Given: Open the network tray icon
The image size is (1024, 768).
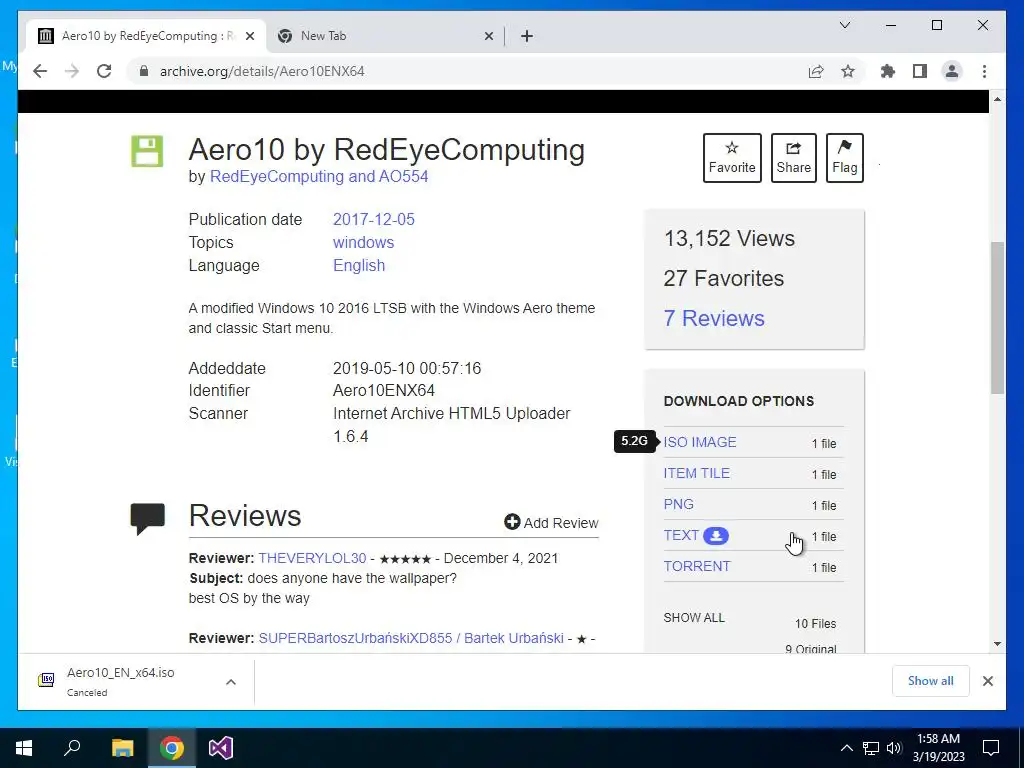Looking at the screenshot, I should (x=871, y=748).
